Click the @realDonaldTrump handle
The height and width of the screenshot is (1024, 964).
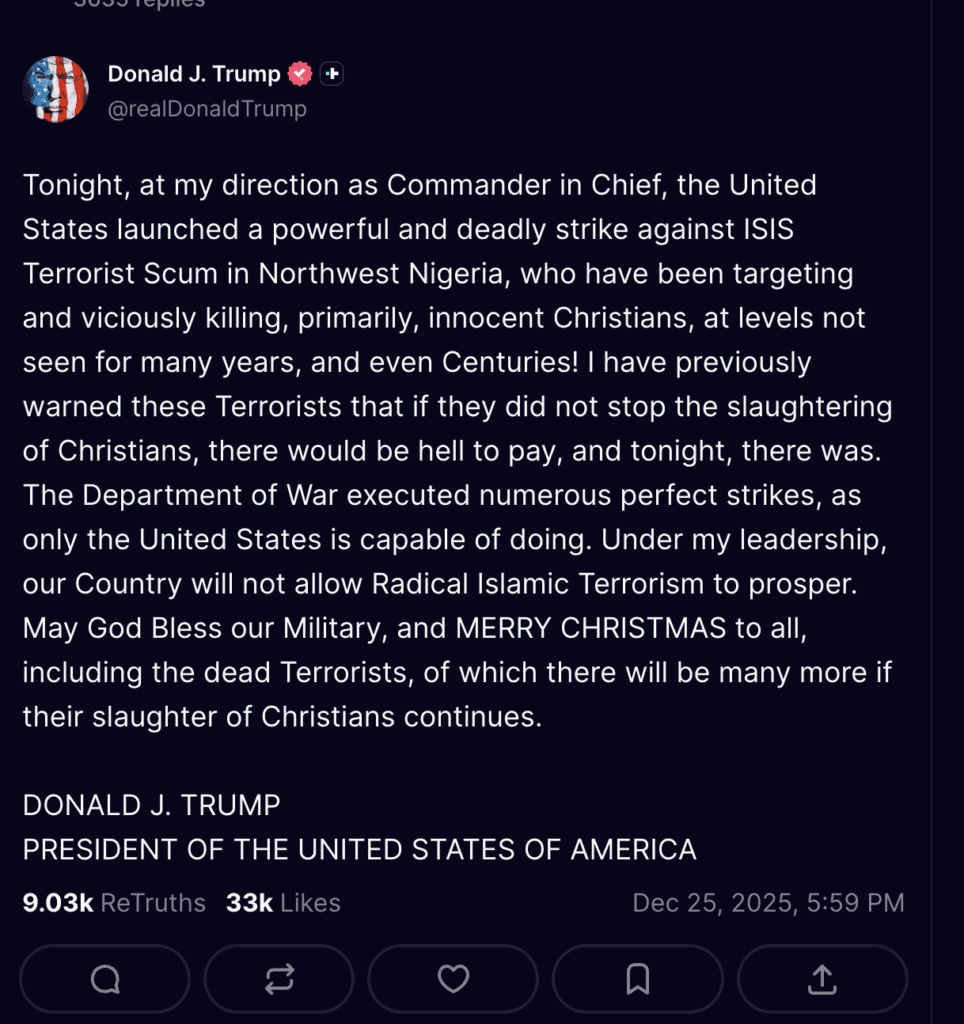[x=206, y=108]
